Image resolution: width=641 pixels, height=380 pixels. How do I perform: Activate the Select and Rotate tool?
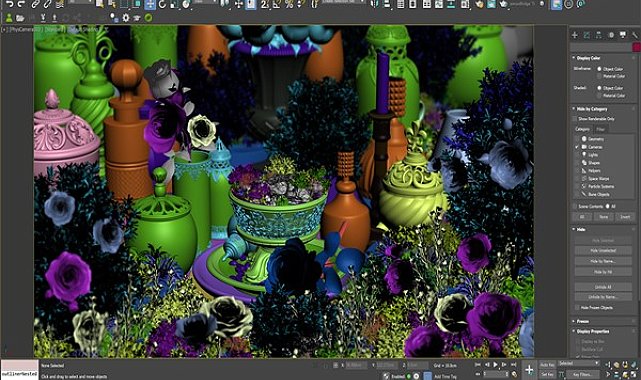click(162, 4)
